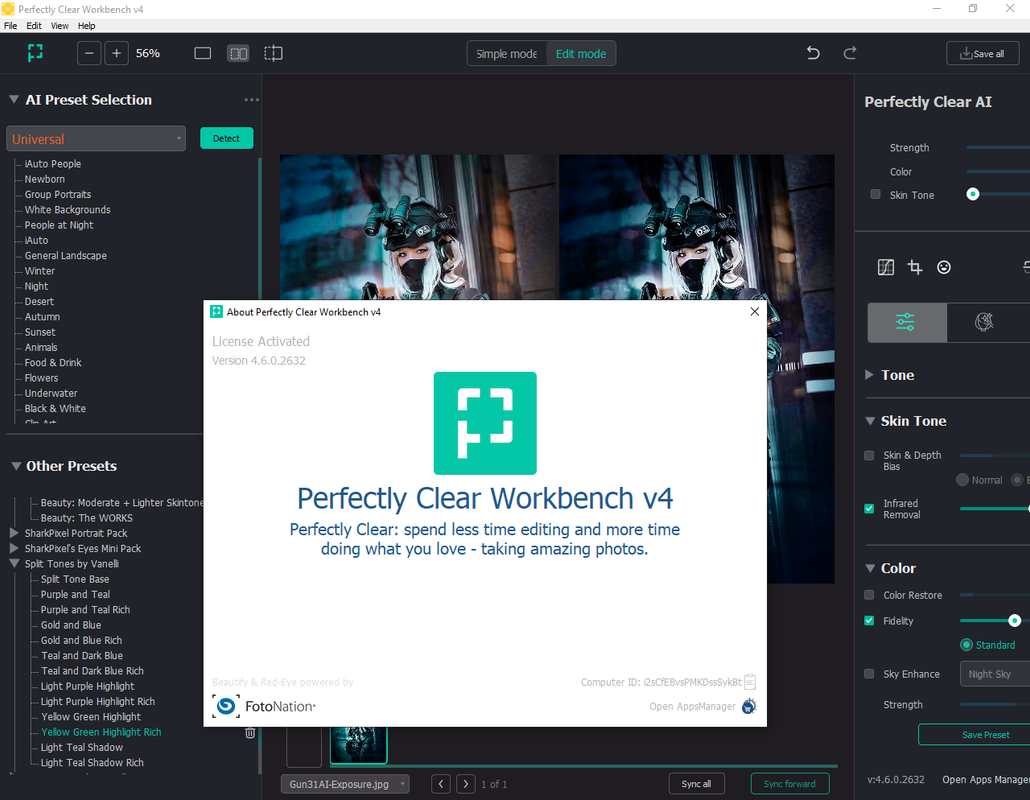
Task: Select the image thumbnail in filmstrip
Action: click(359, 745)
